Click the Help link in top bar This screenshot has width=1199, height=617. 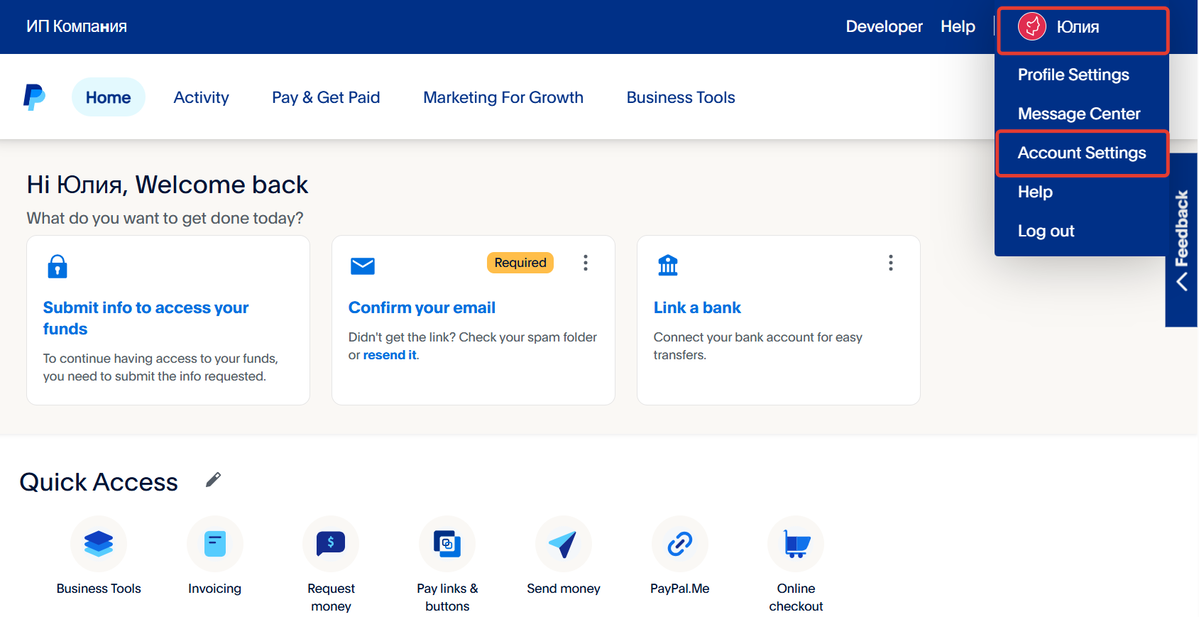[x=958, y=27]
